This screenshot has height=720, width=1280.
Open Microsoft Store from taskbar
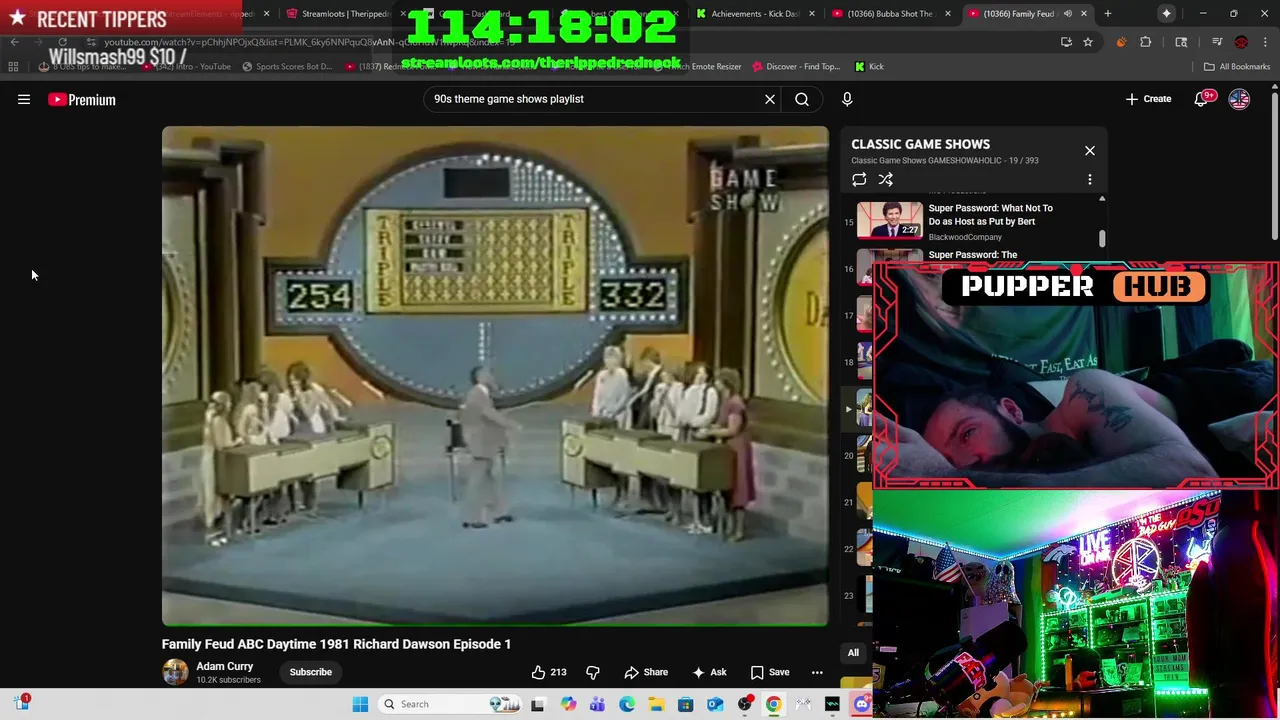point(685,704)
